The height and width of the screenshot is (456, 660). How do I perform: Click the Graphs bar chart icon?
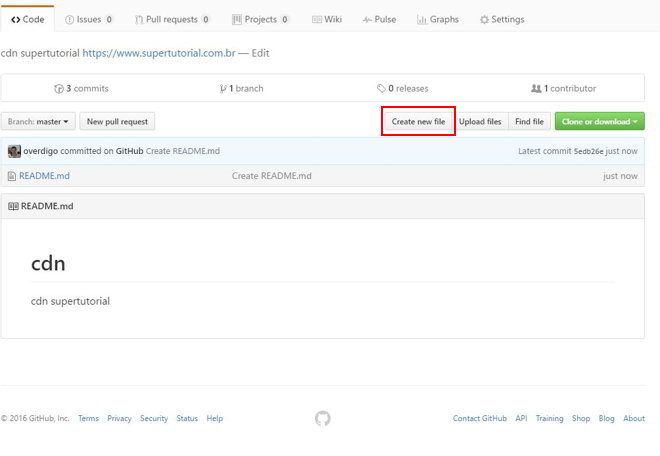(x=422, y=19)
